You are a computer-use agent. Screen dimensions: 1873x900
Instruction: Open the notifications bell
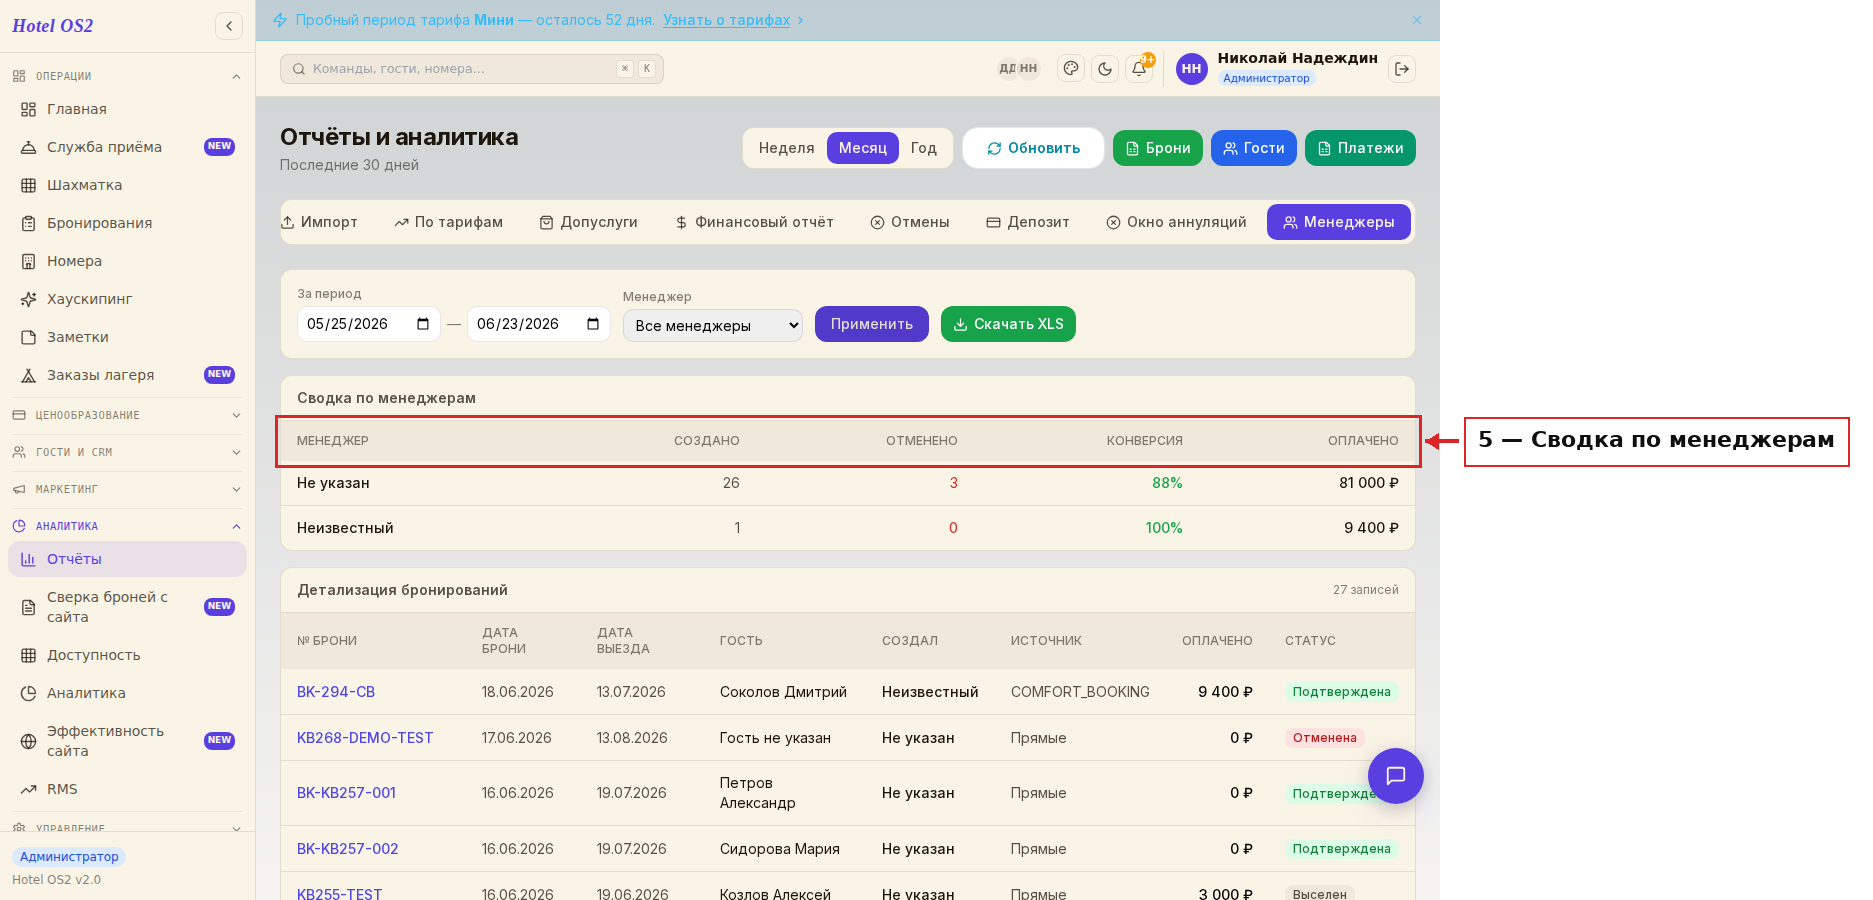pyautogui.click(x=1139, y=69)
